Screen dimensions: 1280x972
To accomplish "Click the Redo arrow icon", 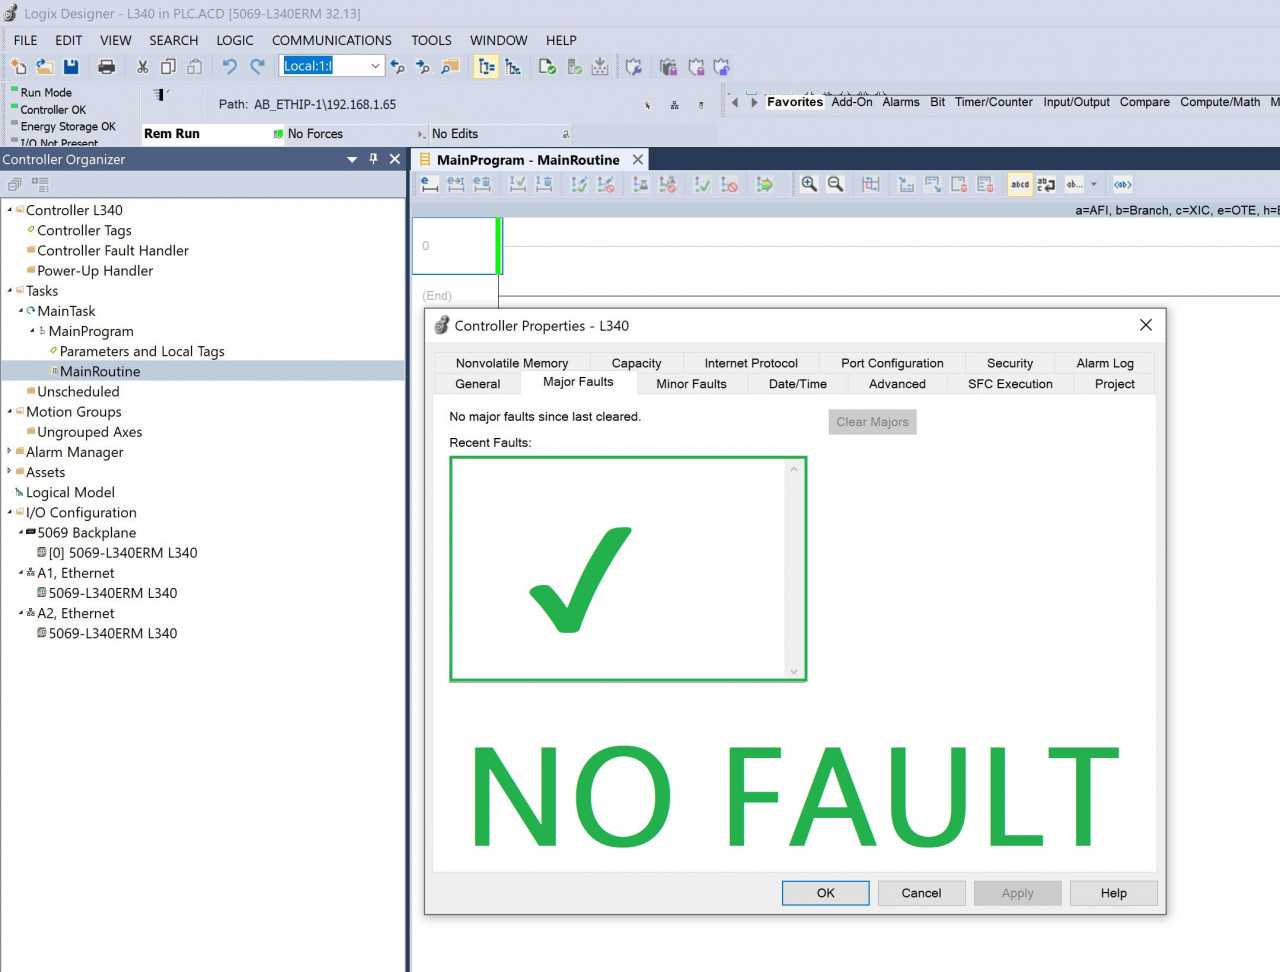I will tap(257, 67).
